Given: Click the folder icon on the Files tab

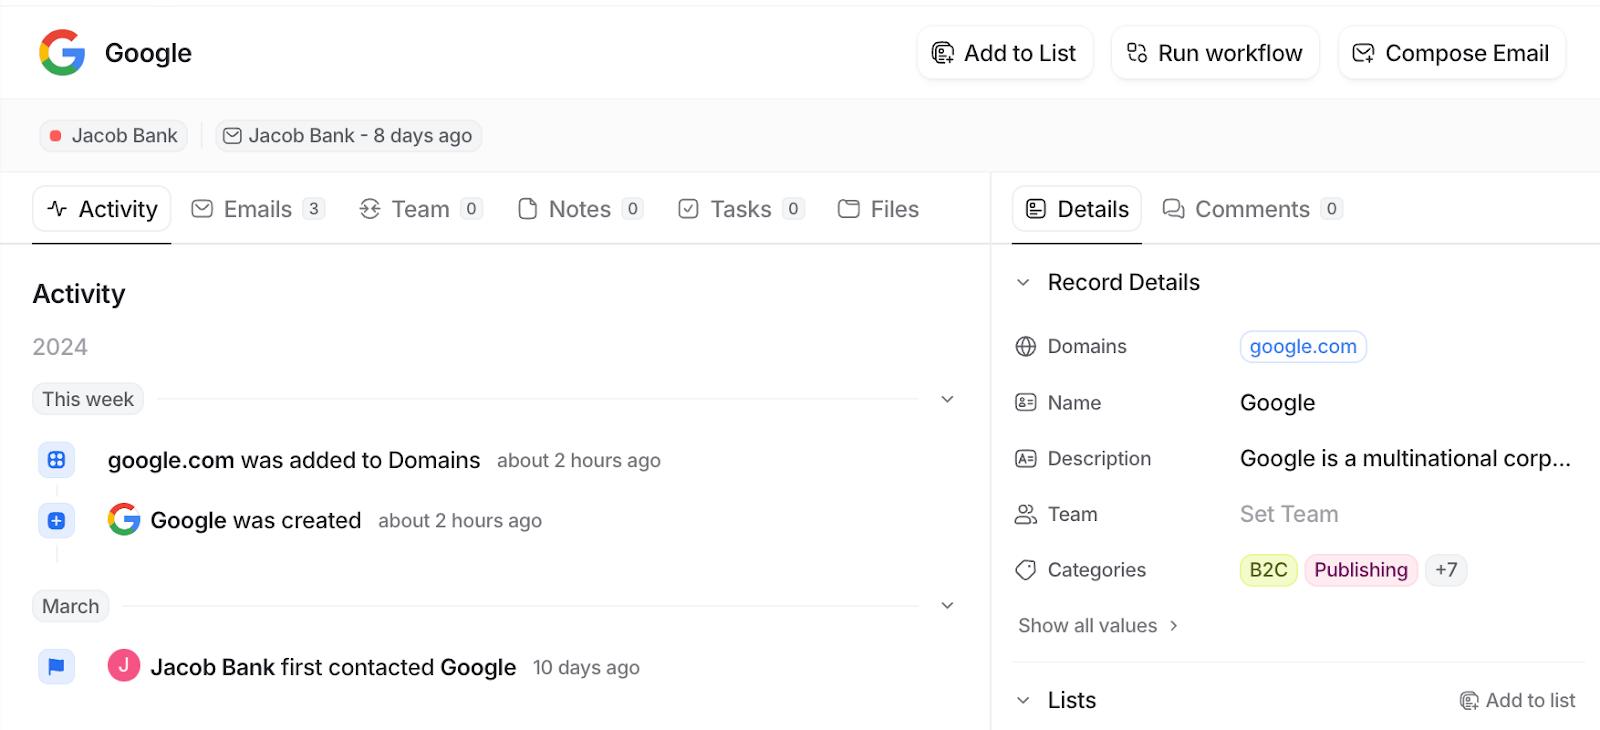Looking at the screenshot, I should [849, 209].
